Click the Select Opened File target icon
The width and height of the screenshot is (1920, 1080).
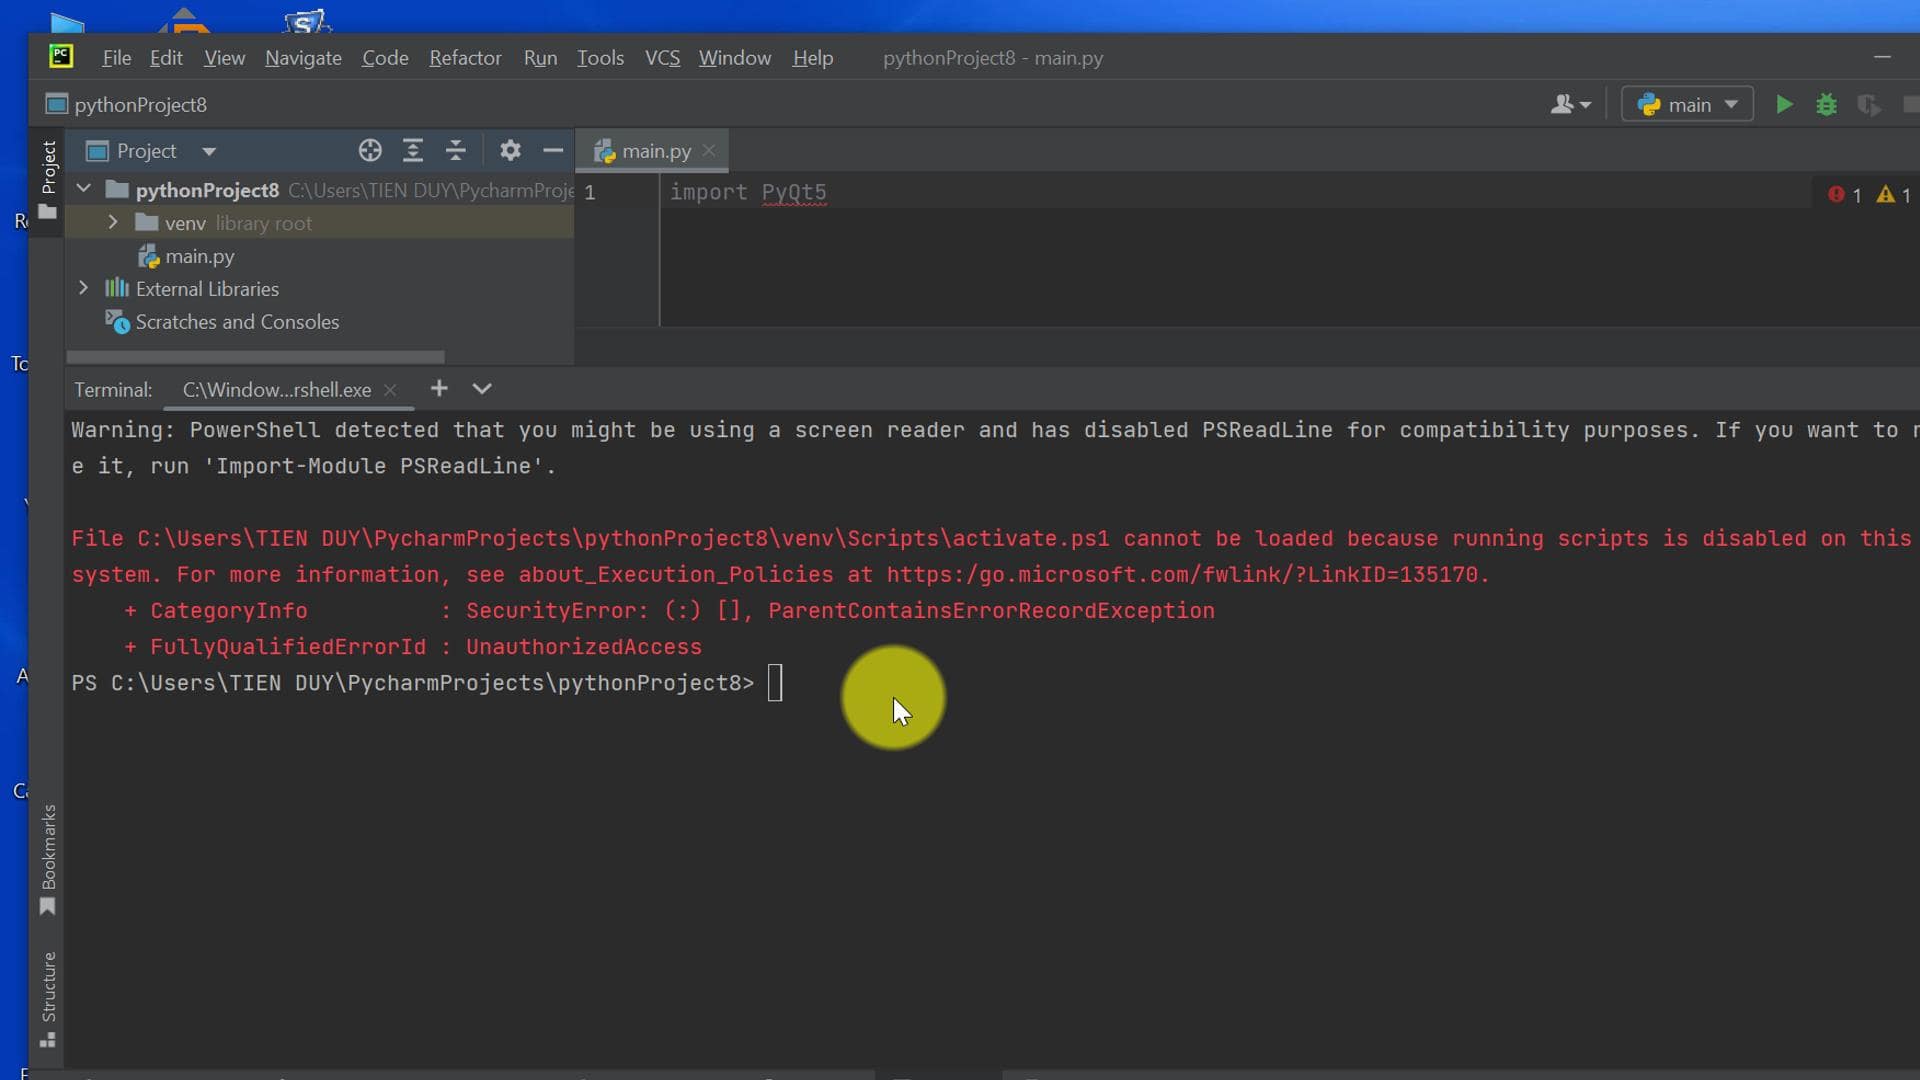click(x=370, y=151)
